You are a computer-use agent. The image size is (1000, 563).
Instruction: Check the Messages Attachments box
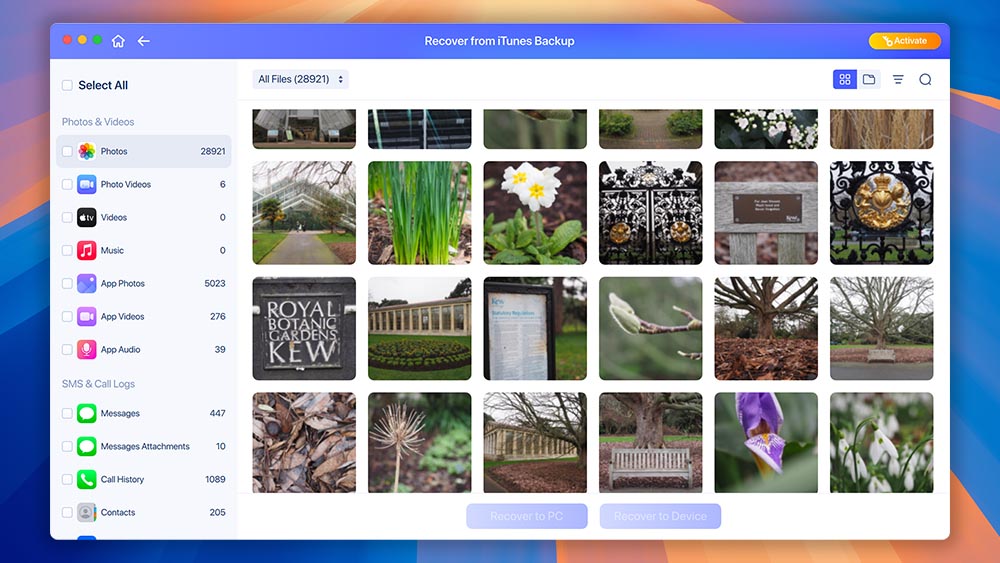pyautogui.click(x=67, y=446)
